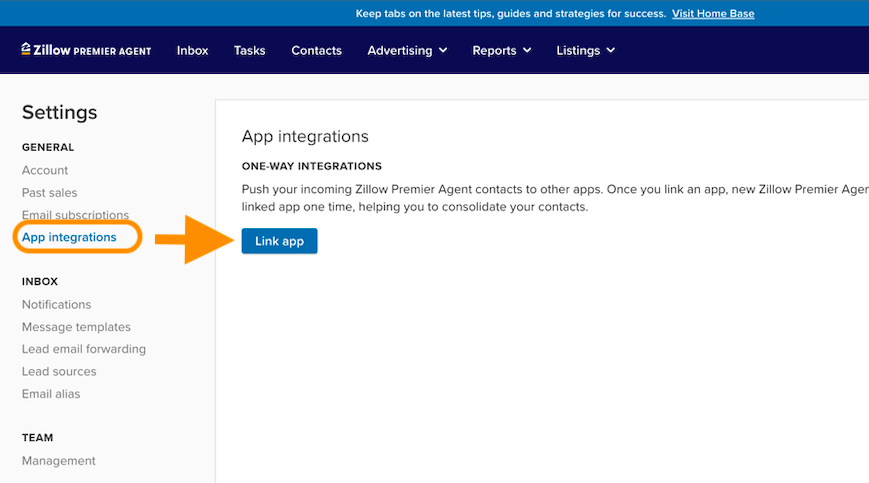Click the App integrations panel heading
Image resolution: width=869 pixels, height=483 pixels.
click(305, 136)
